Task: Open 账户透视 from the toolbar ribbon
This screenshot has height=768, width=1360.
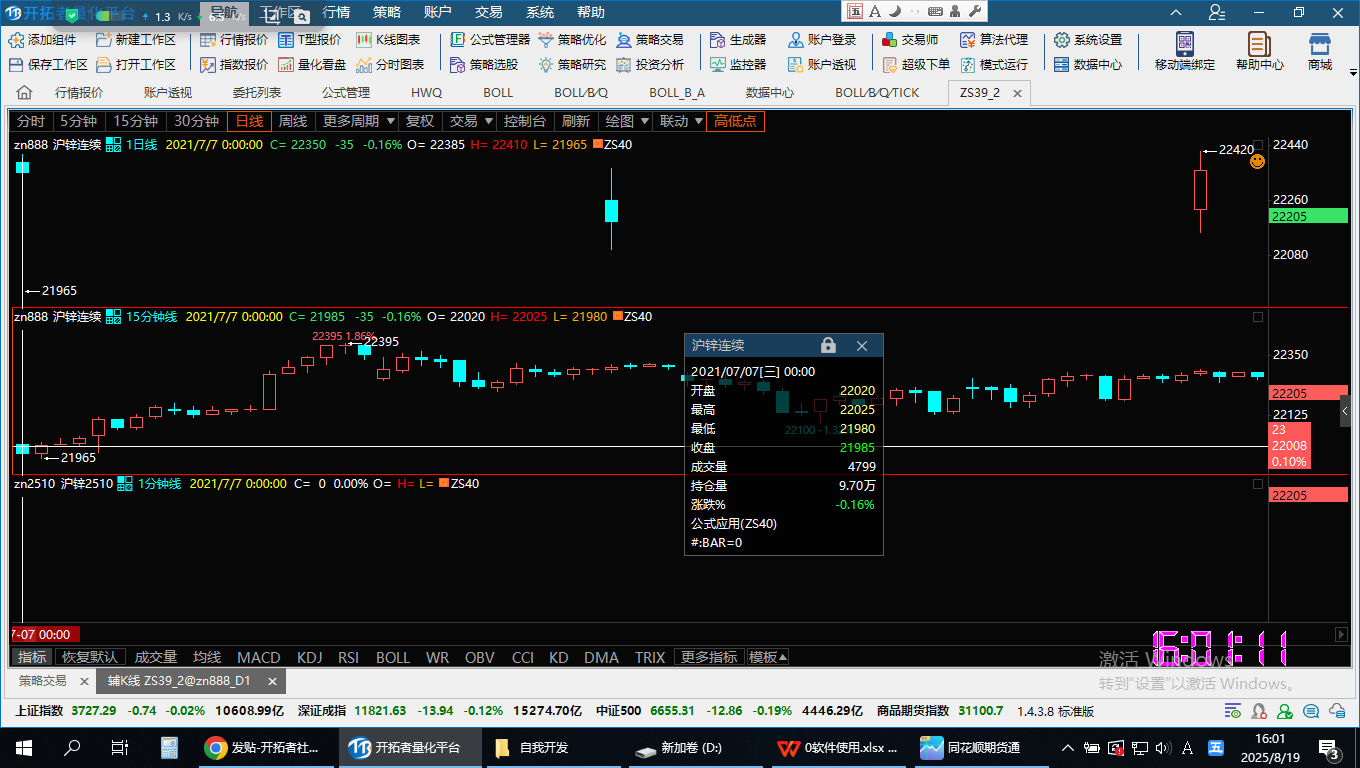Action: point(822,64)
